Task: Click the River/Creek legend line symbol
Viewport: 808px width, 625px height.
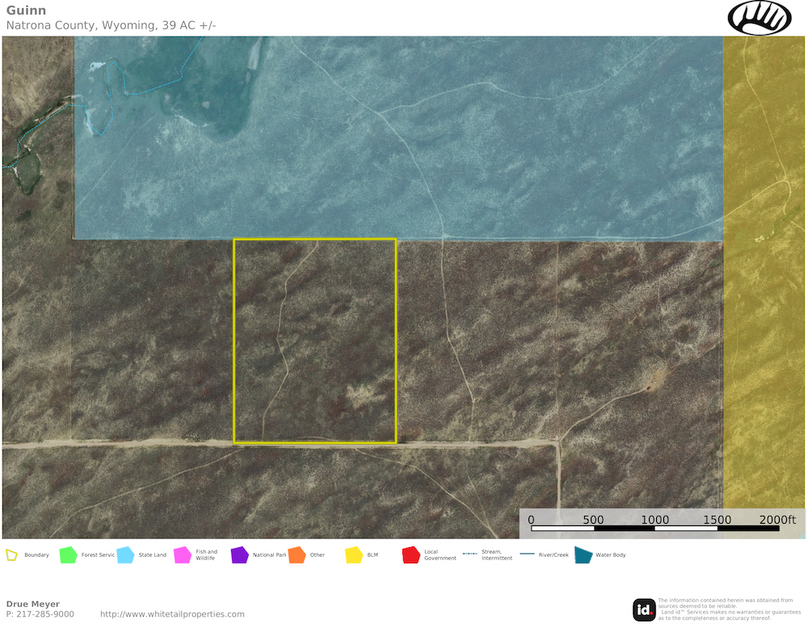Action: pyautogui.click(x=527, y=554)
